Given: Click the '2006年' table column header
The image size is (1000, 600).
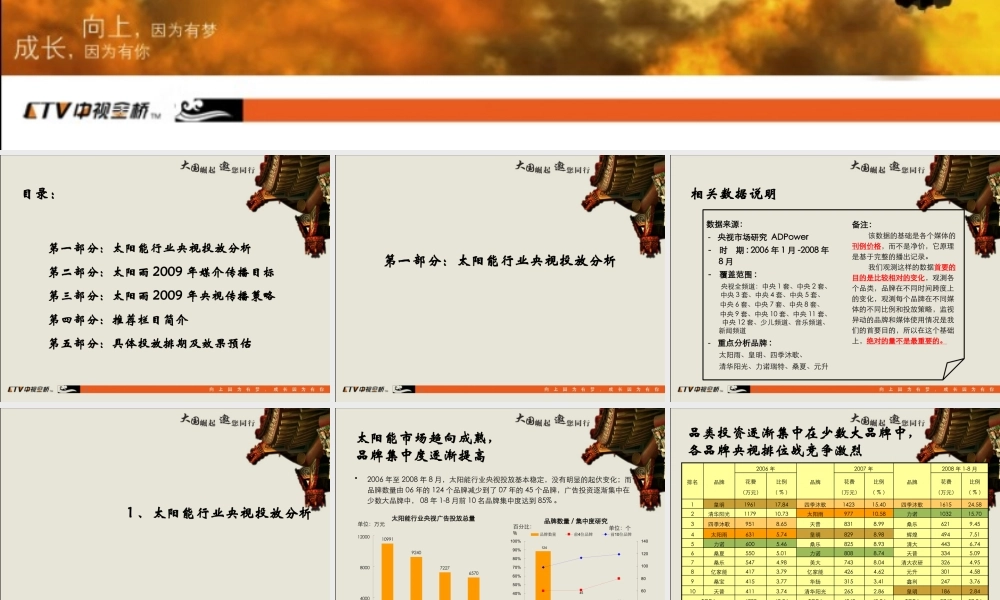Looking at the screenshot, I should click(765, 468).
